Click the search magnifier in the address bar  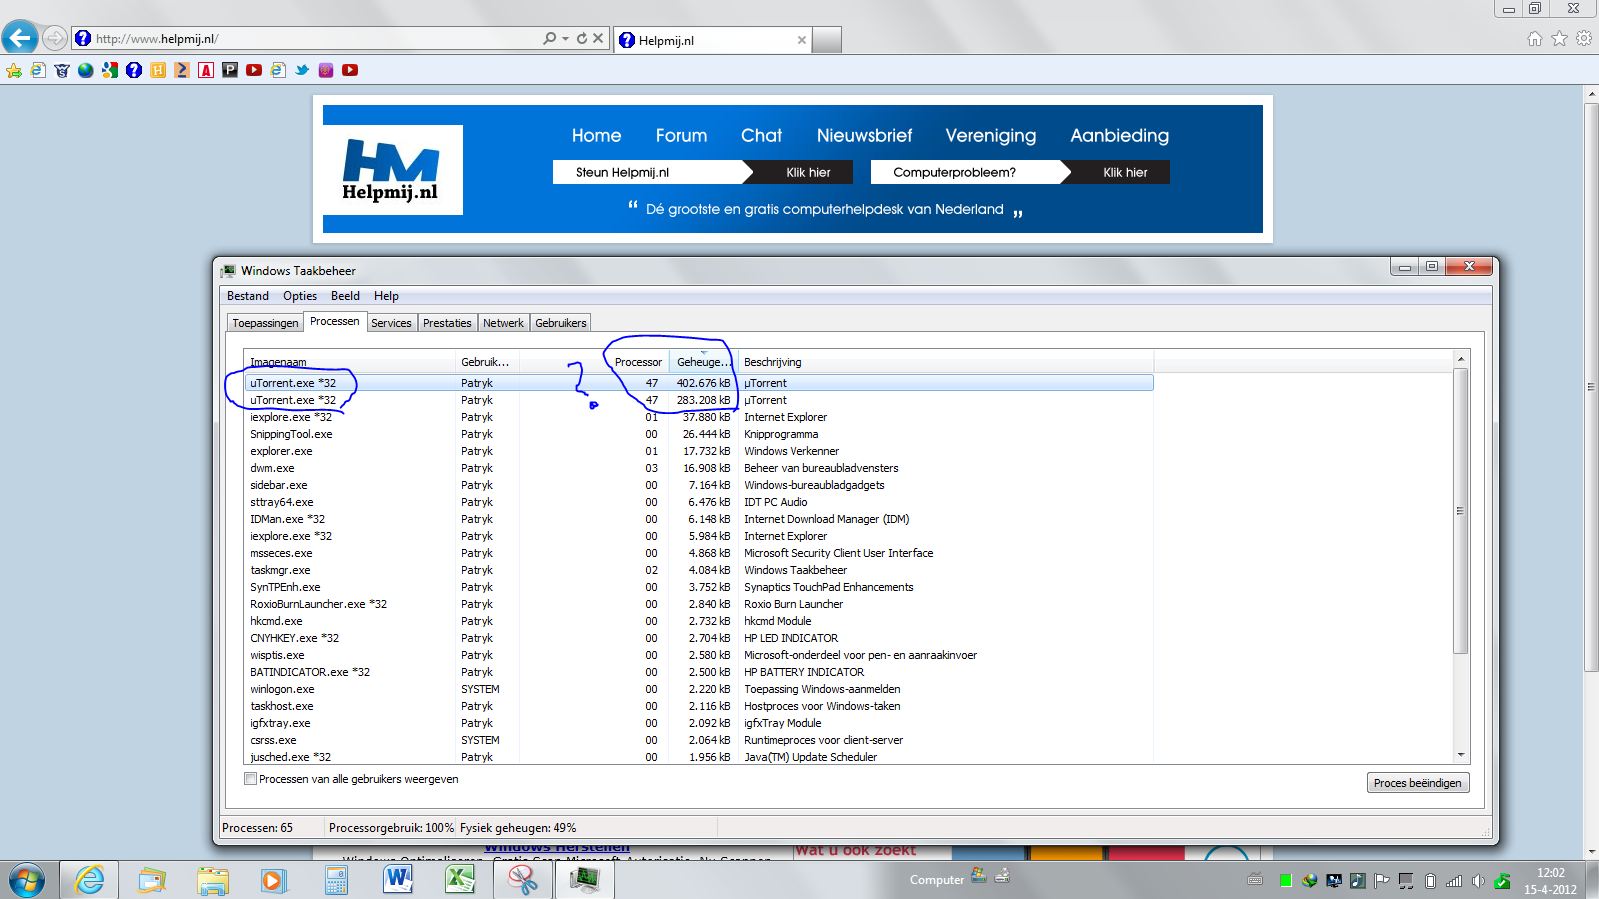pyautogui.click(x=549, y=39)
